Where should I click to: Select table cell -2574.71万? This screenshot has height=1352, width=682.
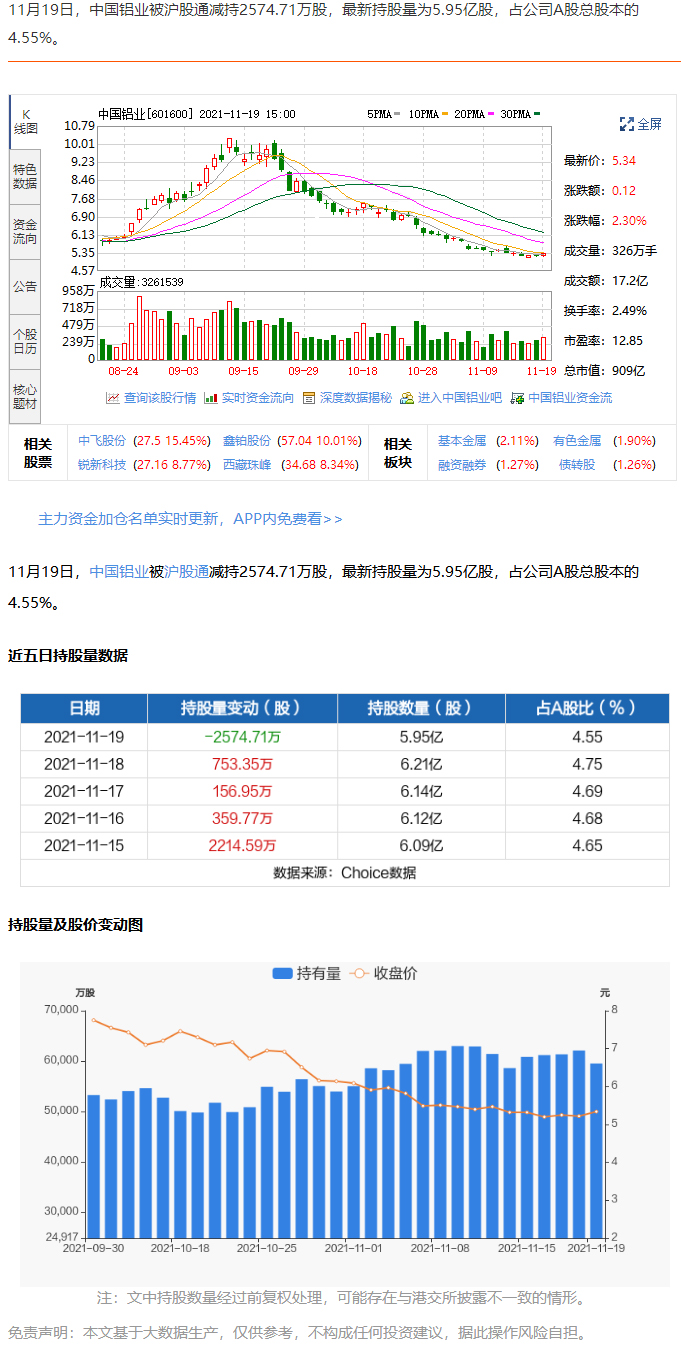[x=242, y=737]
